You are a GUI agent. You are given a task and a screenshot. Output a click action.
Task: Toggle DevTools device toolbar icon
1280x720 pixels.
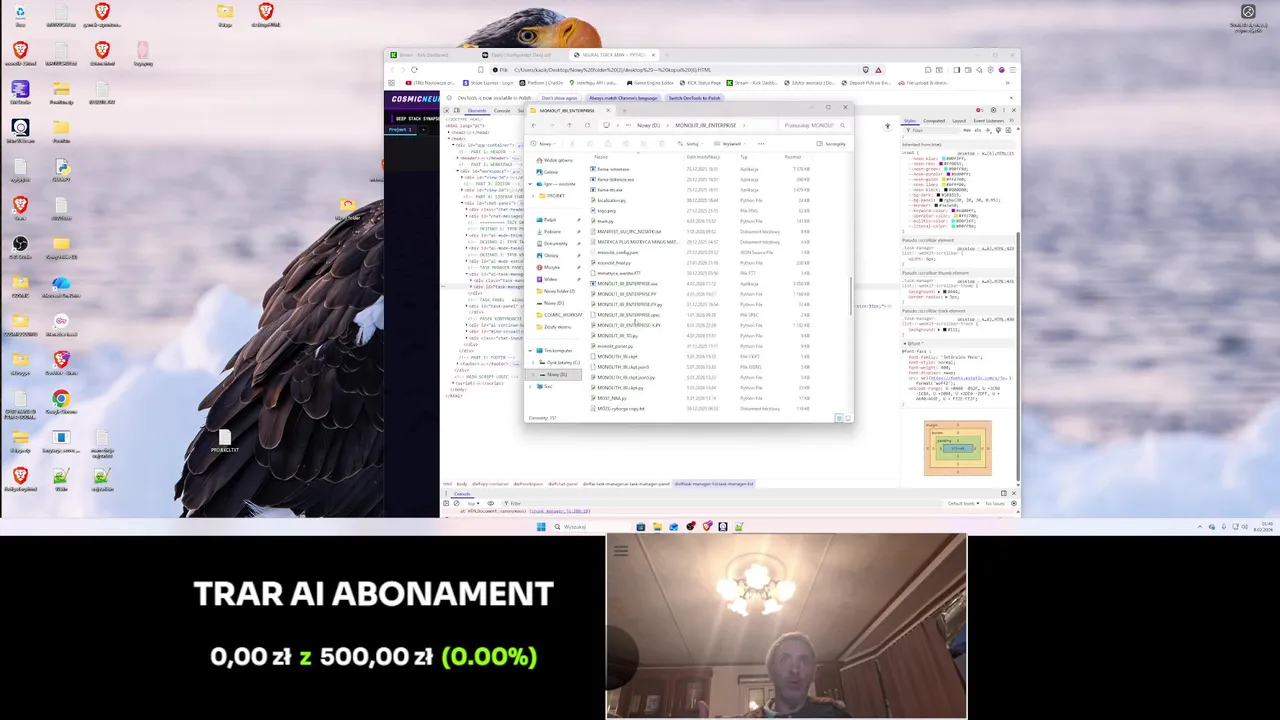tap(457, 110)
